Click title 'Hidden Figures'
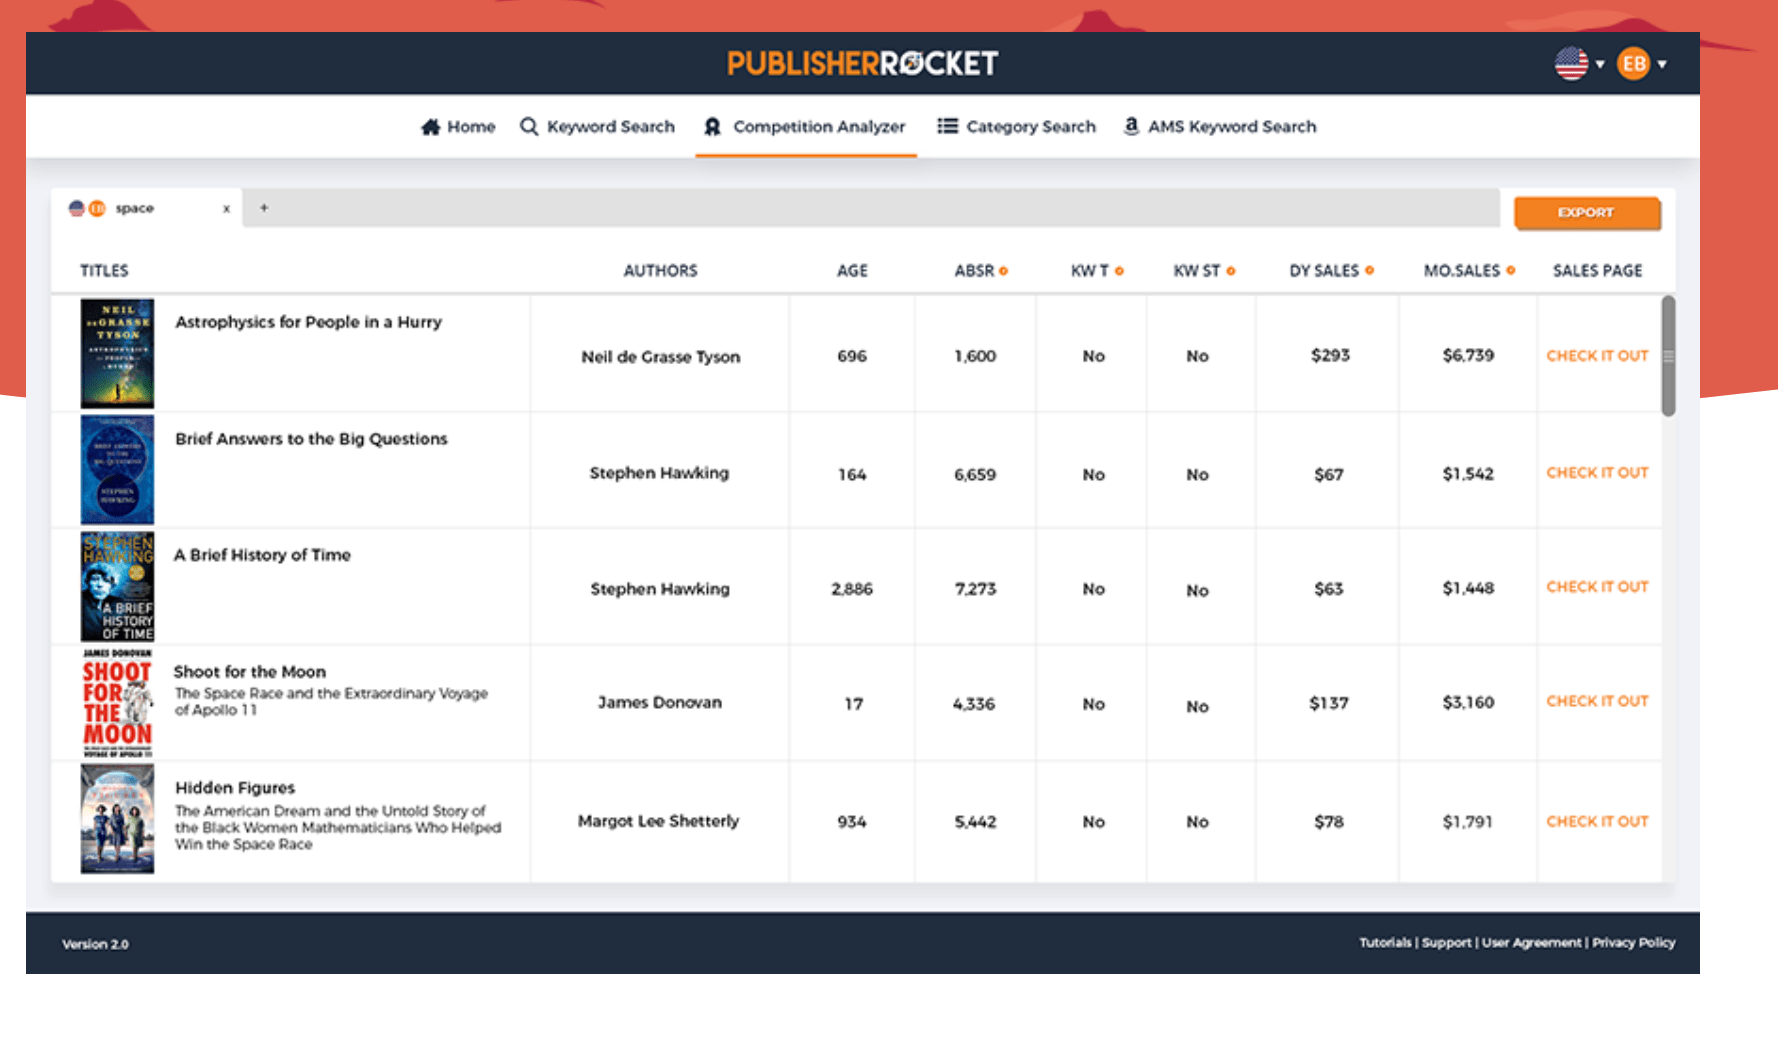Viewport: 1778px width, 1040px height. [235, 788]
